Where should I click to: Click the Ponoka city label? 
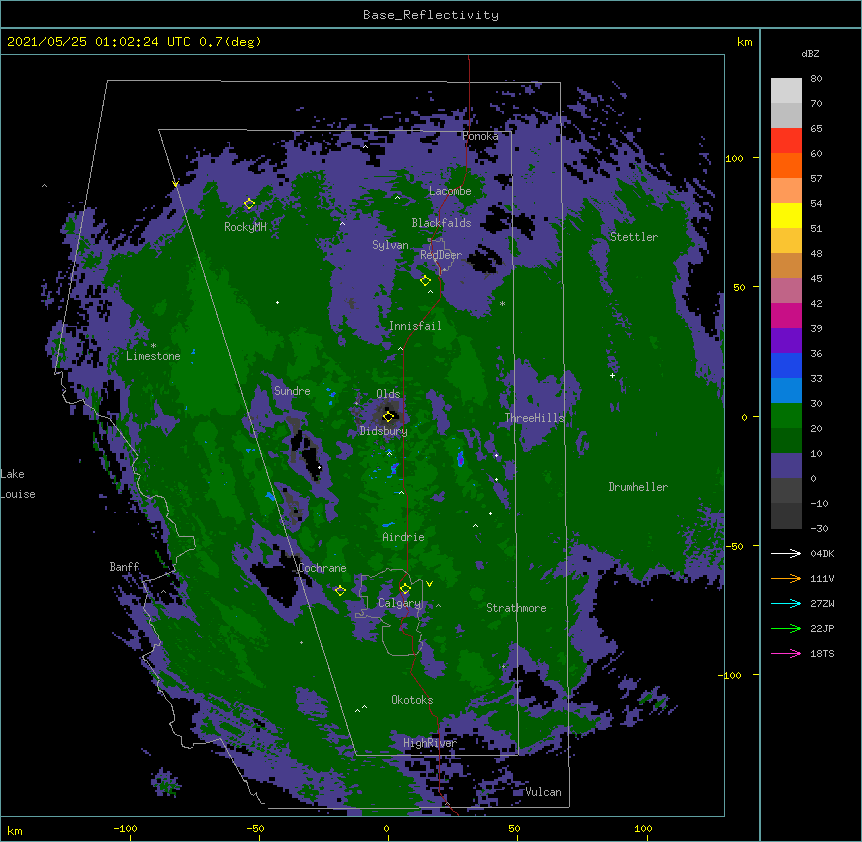pyautogui.click(x=480, y=136)
